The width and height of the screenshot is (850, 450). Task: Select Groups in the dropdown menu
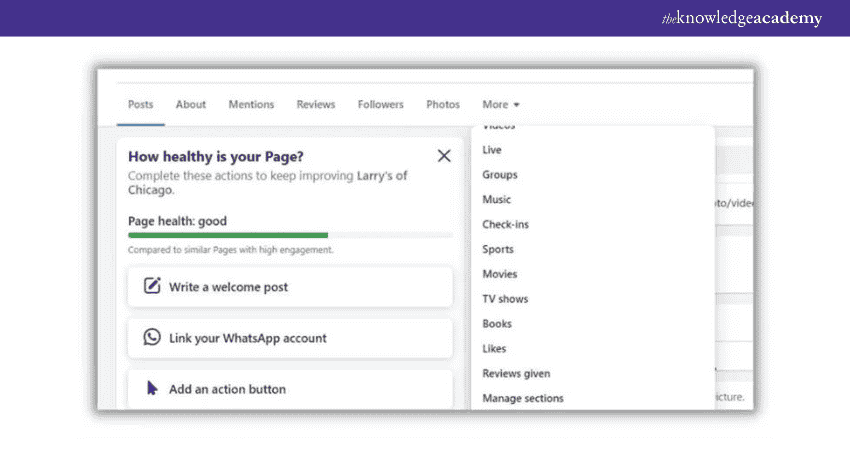point(500,175)
